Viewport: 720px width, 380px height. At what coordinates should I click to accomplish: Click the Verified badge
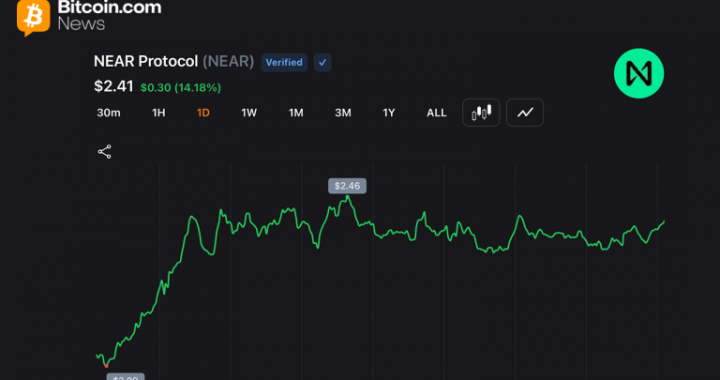284,62
